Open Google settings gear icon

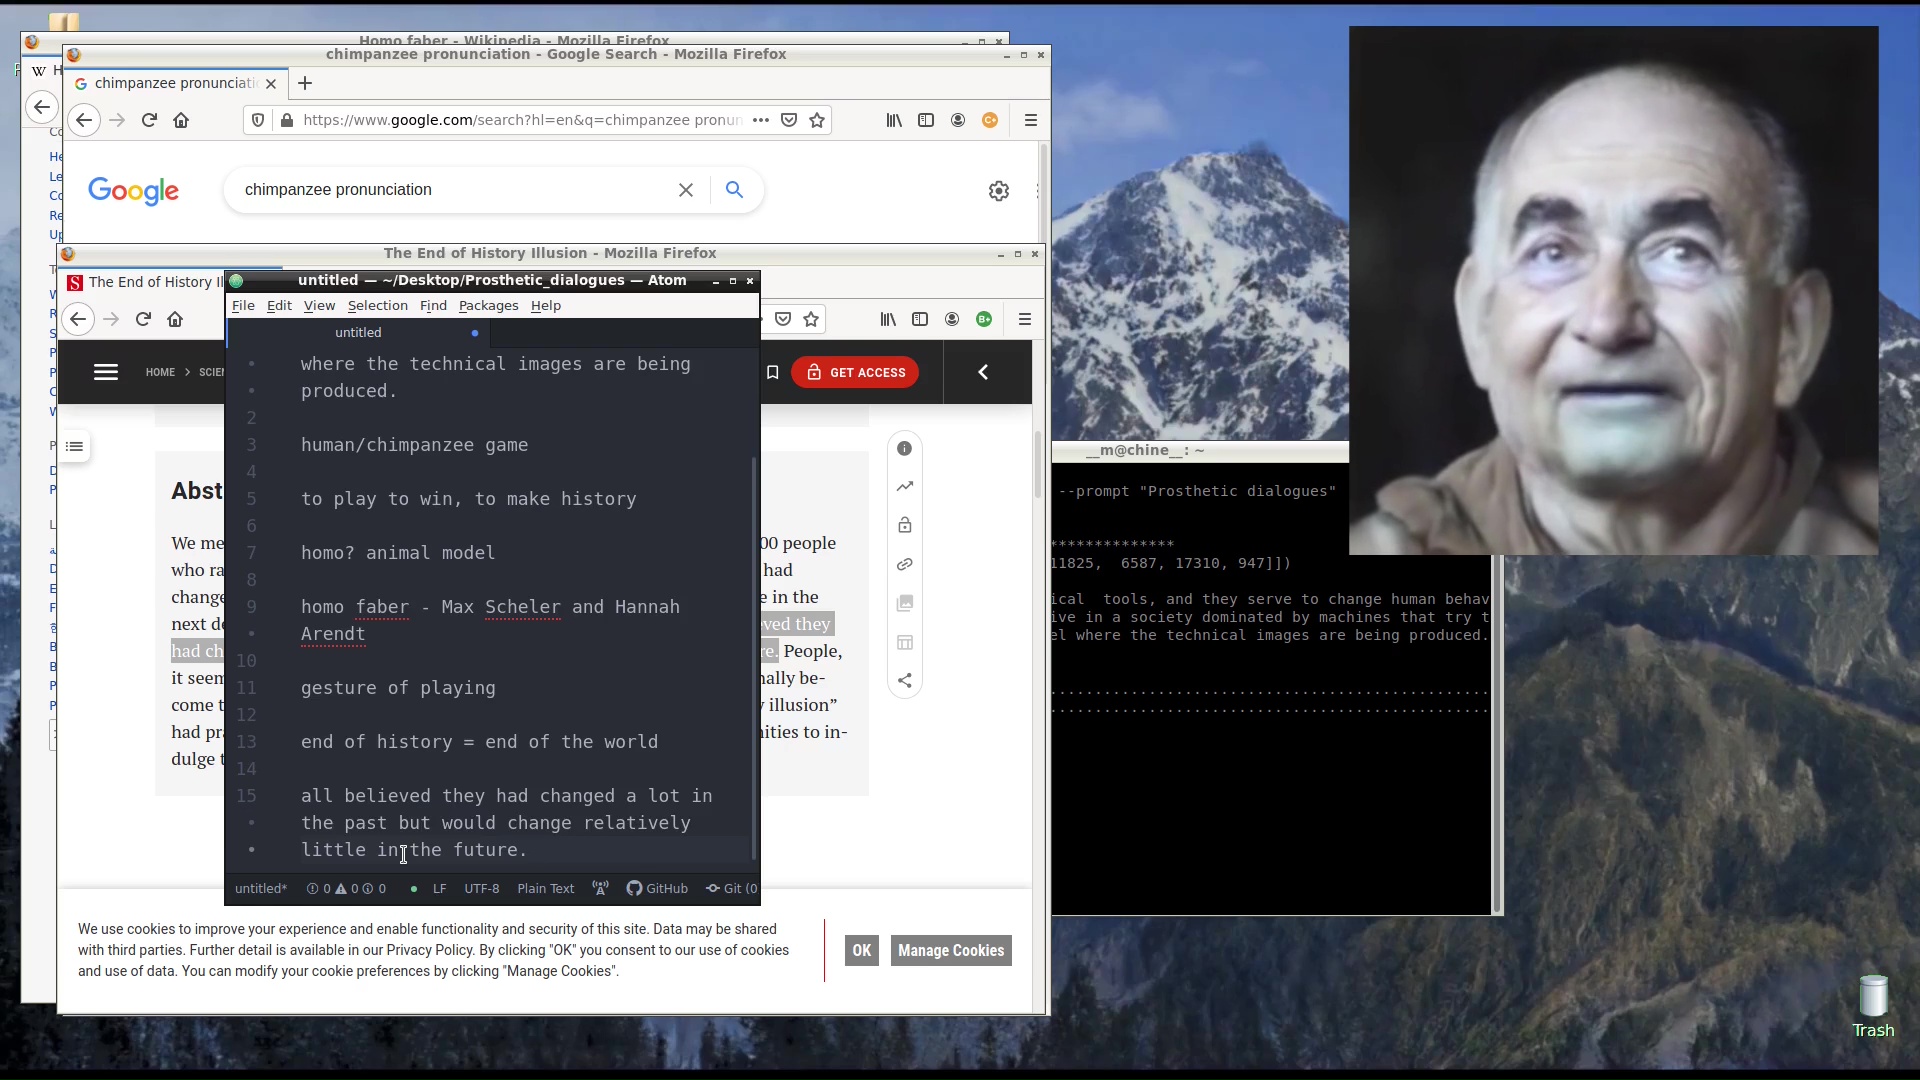998,191
